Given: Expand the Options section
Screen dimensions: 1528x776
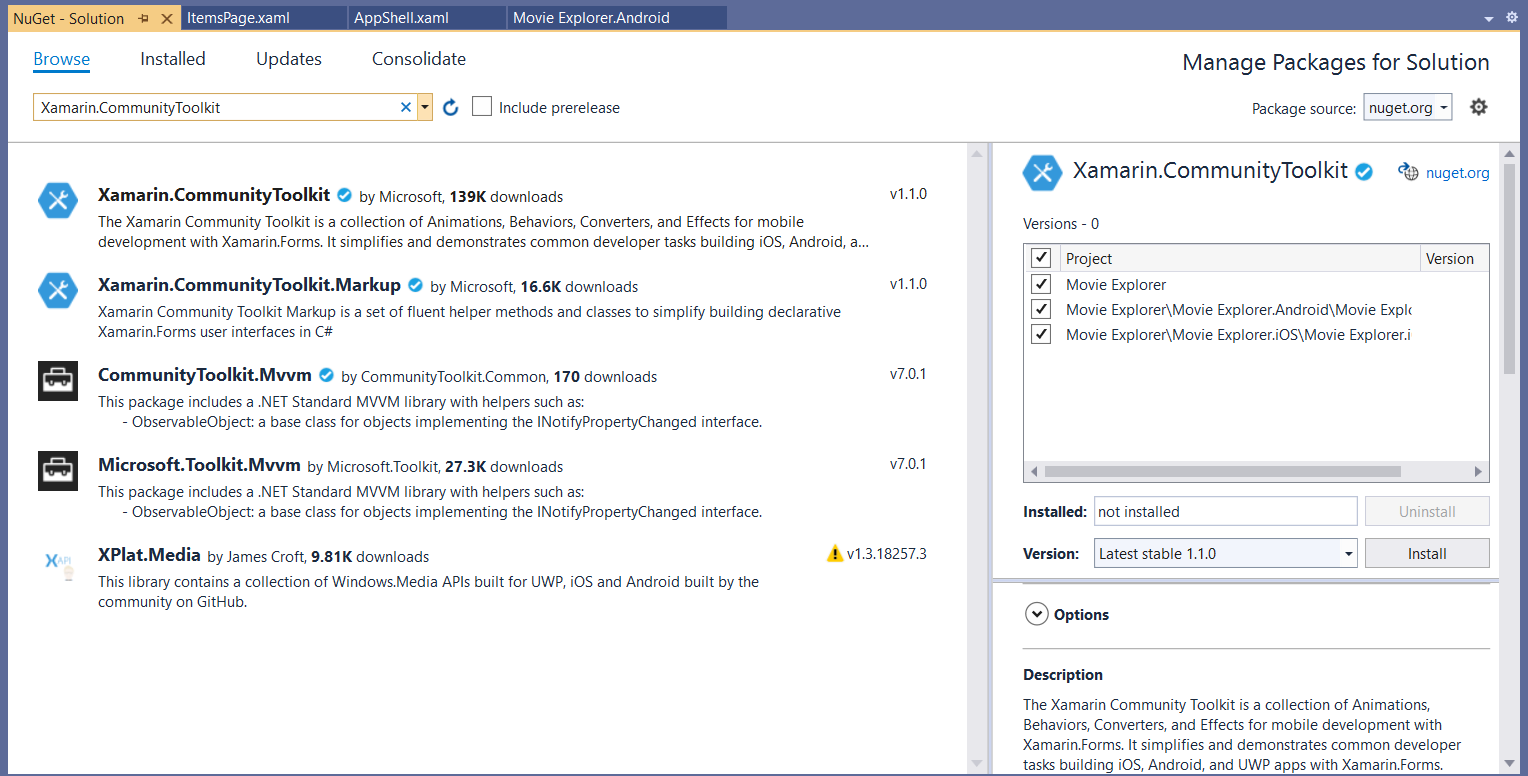Looking at the screenshot, I should [1036, 614].
